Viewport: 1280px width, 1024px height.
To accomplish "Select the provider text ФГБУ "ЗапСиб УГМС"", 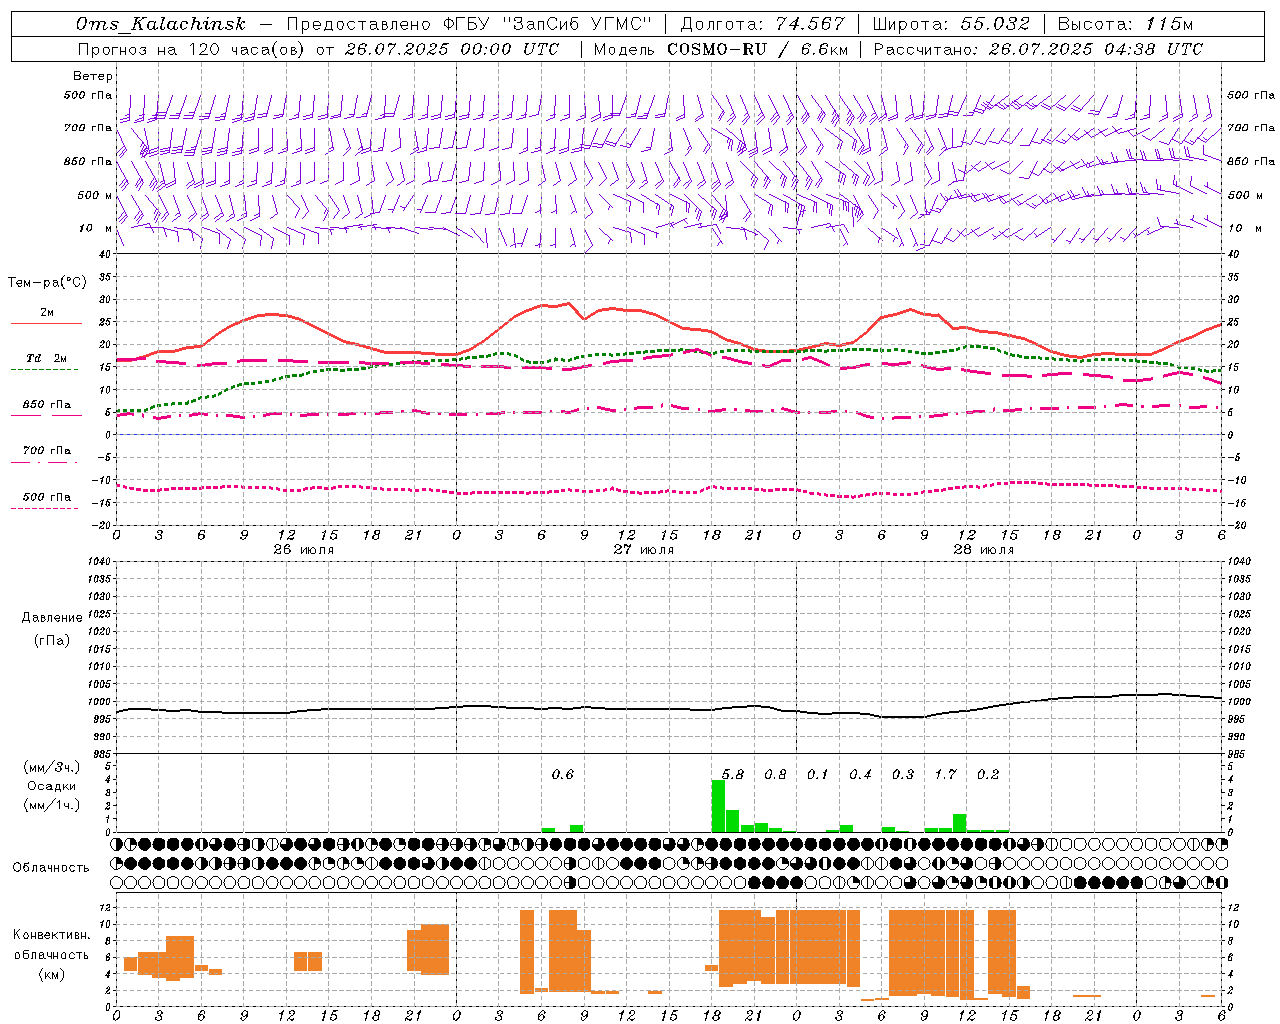I will [548, 24].
